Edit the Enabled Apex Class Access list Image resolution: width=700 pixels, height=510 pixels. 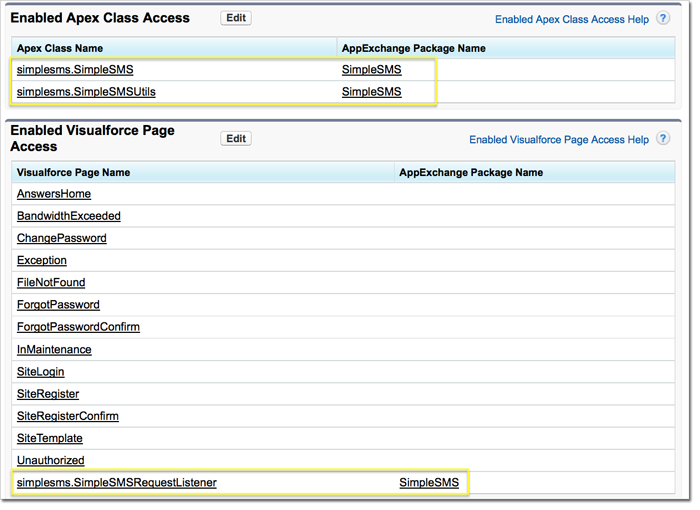click(x=236, y=18)
